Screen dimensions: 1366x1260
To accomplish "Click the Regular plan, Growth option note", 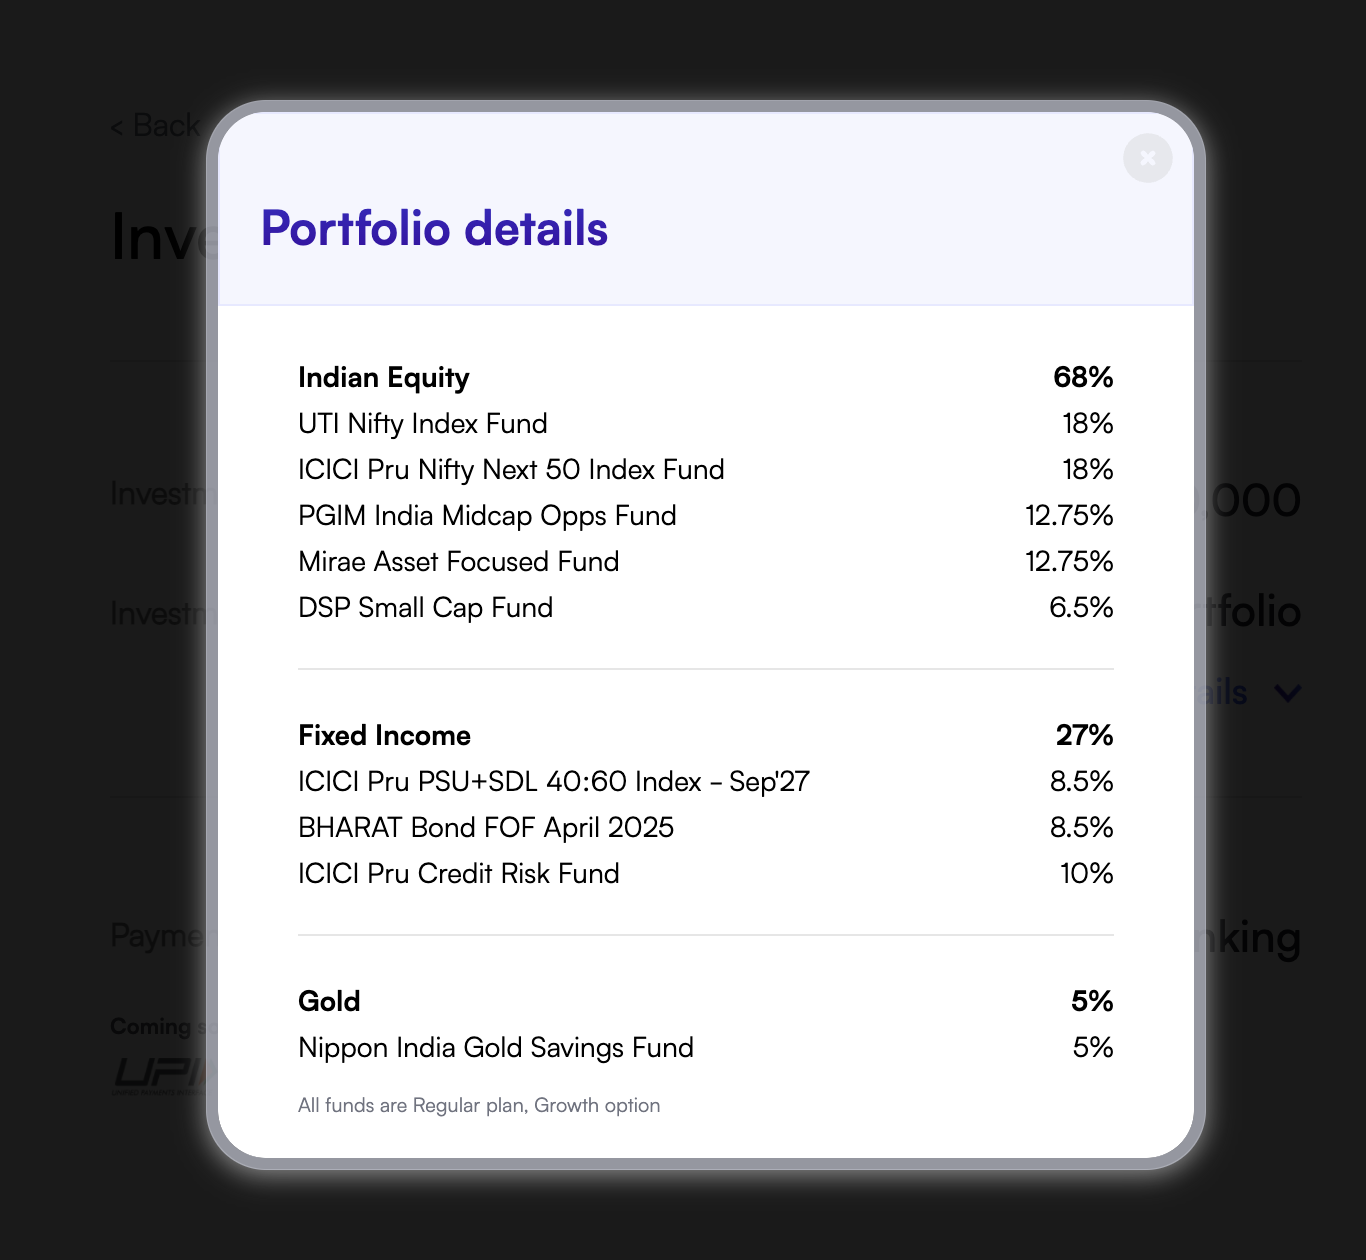I will click(x=479, y=1105).
